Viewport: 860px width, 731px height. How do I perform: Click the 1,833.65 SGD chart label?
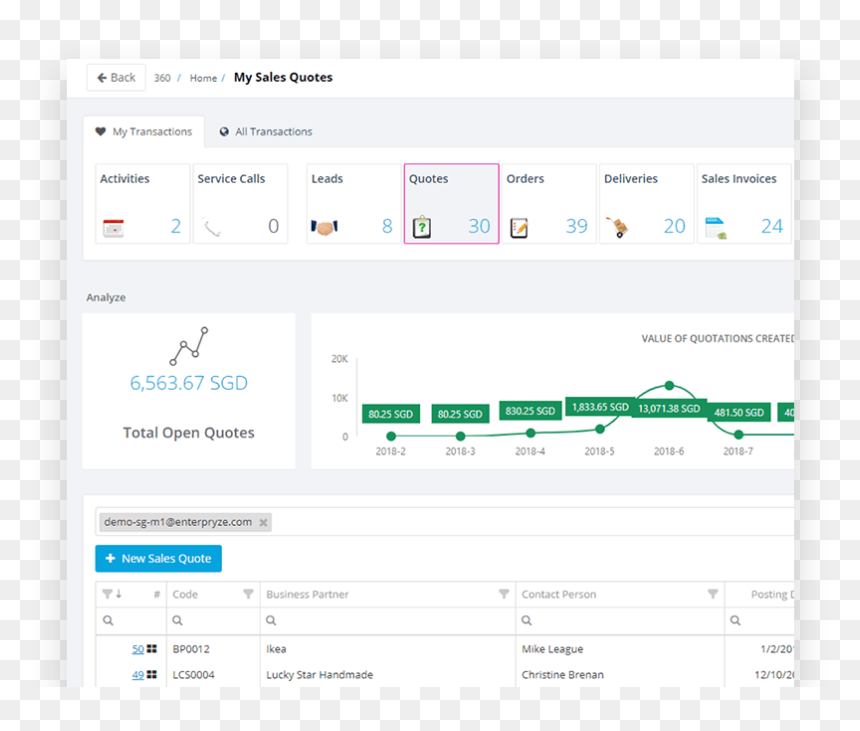pyautogui.click(x=600, y=407)
